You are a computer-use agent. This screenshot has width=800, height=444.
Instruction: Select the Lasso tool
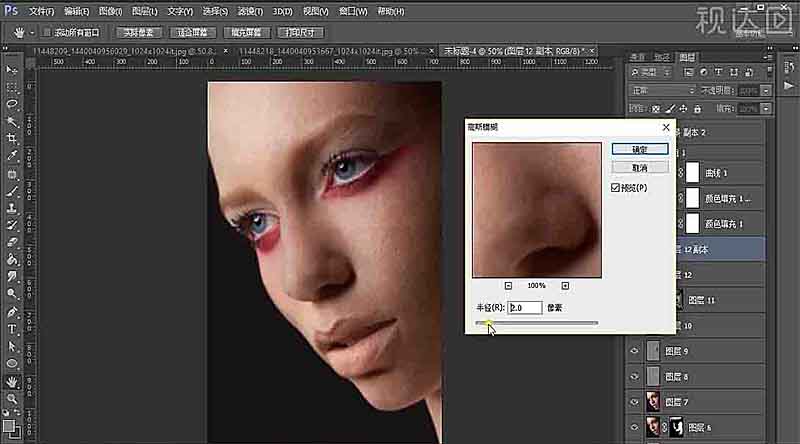(x=12, y=104)
